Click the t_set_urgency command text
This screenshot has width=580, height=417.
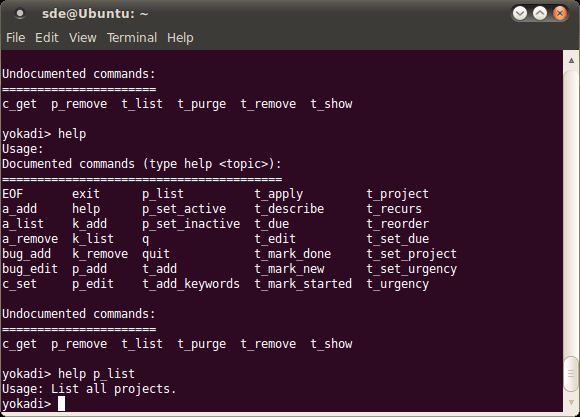pyautogui.click(x=412, y=269)
